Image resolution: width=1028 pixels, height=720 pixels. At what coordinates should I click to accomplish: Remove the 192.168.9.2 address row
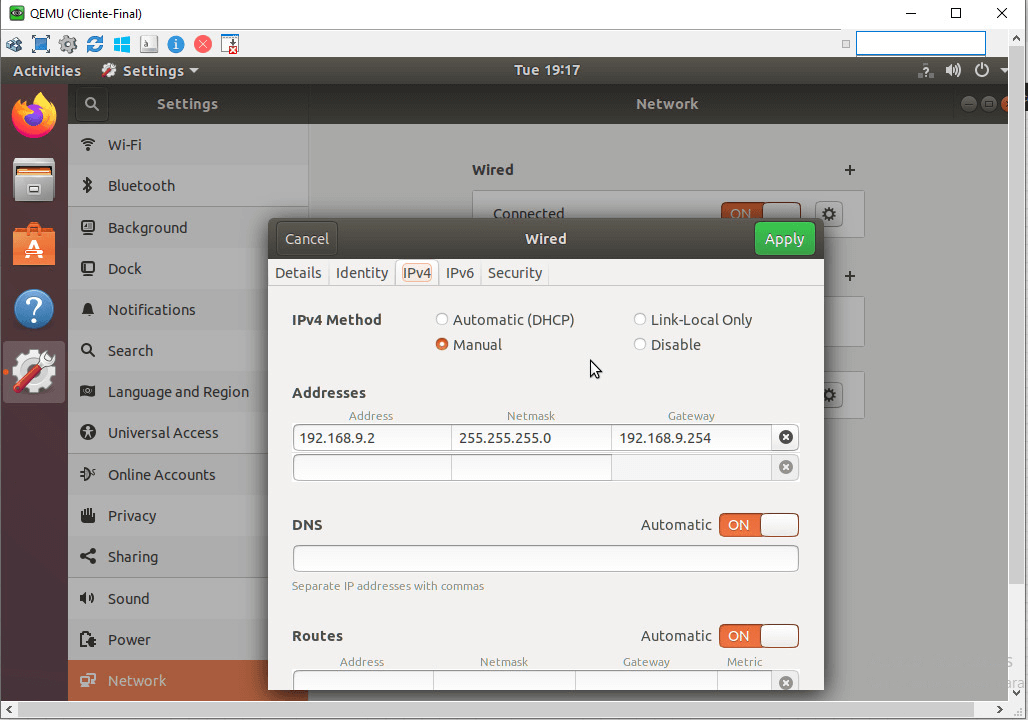[785, 437]
